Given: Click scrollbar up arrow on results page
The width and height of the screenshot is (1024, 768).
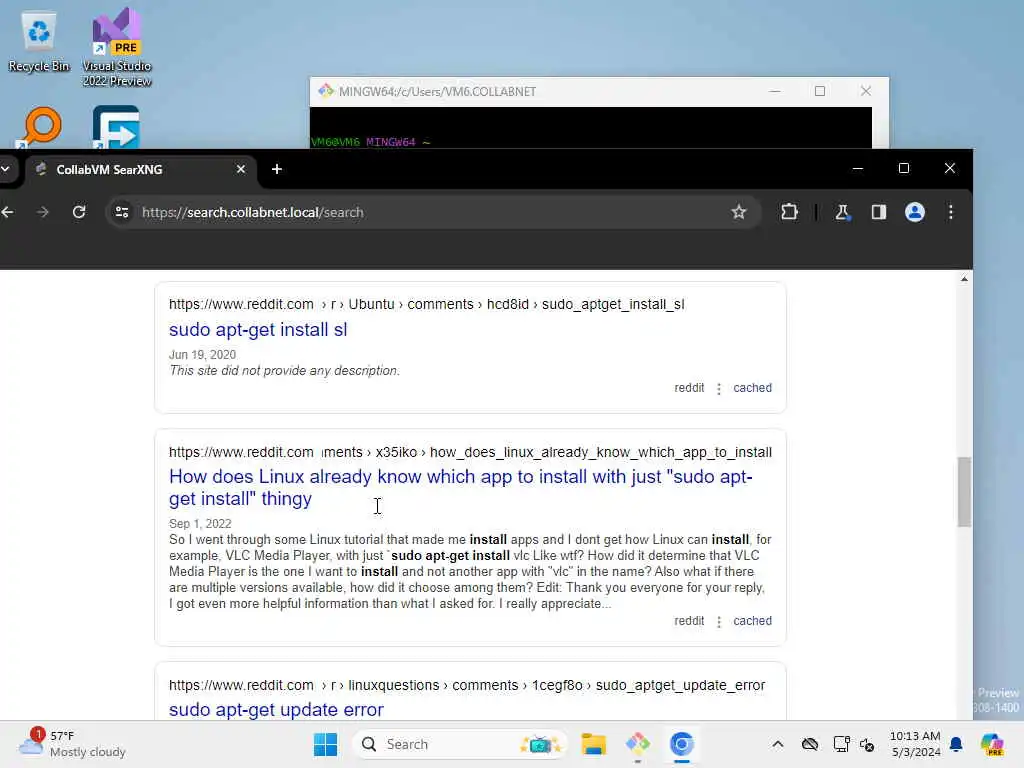Looking at the screenshot, I should pyautogui.click(x=965, y=279).
